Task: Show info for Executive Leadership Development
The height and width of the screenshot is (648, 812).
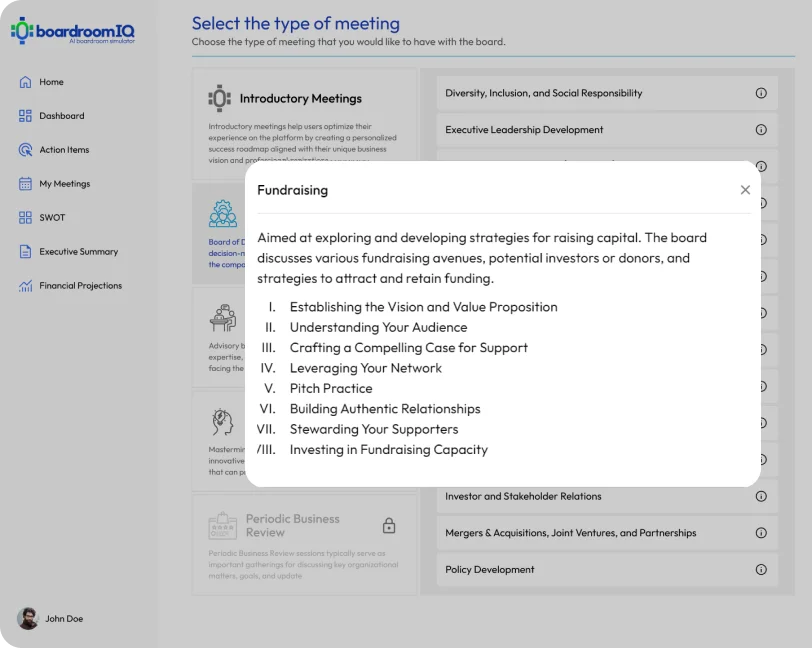Action: click(x=761, y=130)
